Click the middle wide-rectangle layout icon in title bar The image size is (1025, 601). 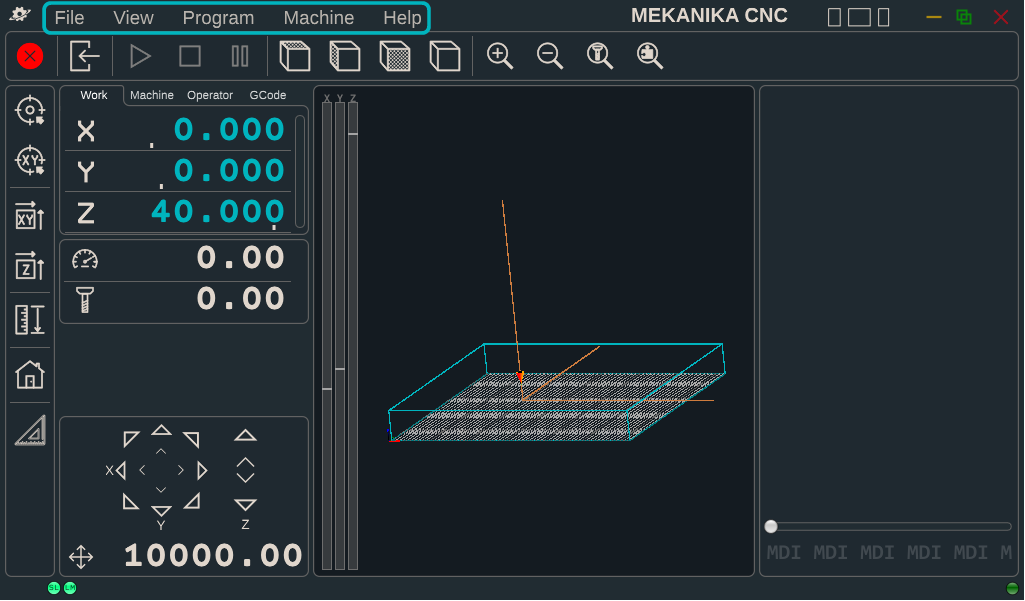click(859, 17)
